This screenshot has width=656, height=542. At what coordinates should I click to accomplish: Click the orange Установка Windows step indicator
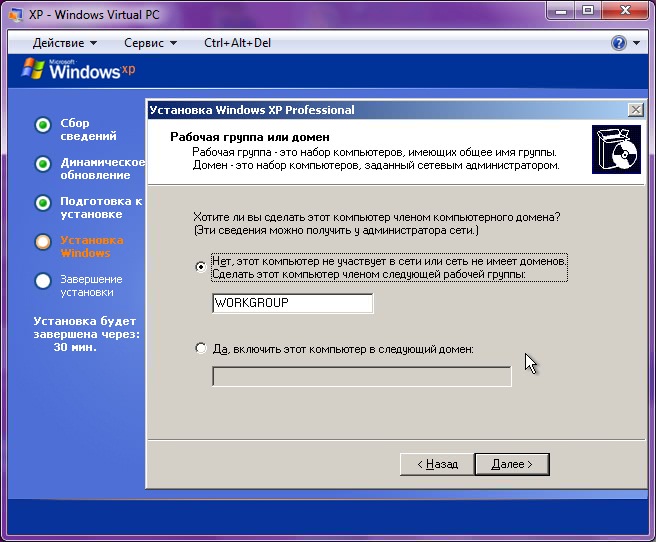click(43, 242)
